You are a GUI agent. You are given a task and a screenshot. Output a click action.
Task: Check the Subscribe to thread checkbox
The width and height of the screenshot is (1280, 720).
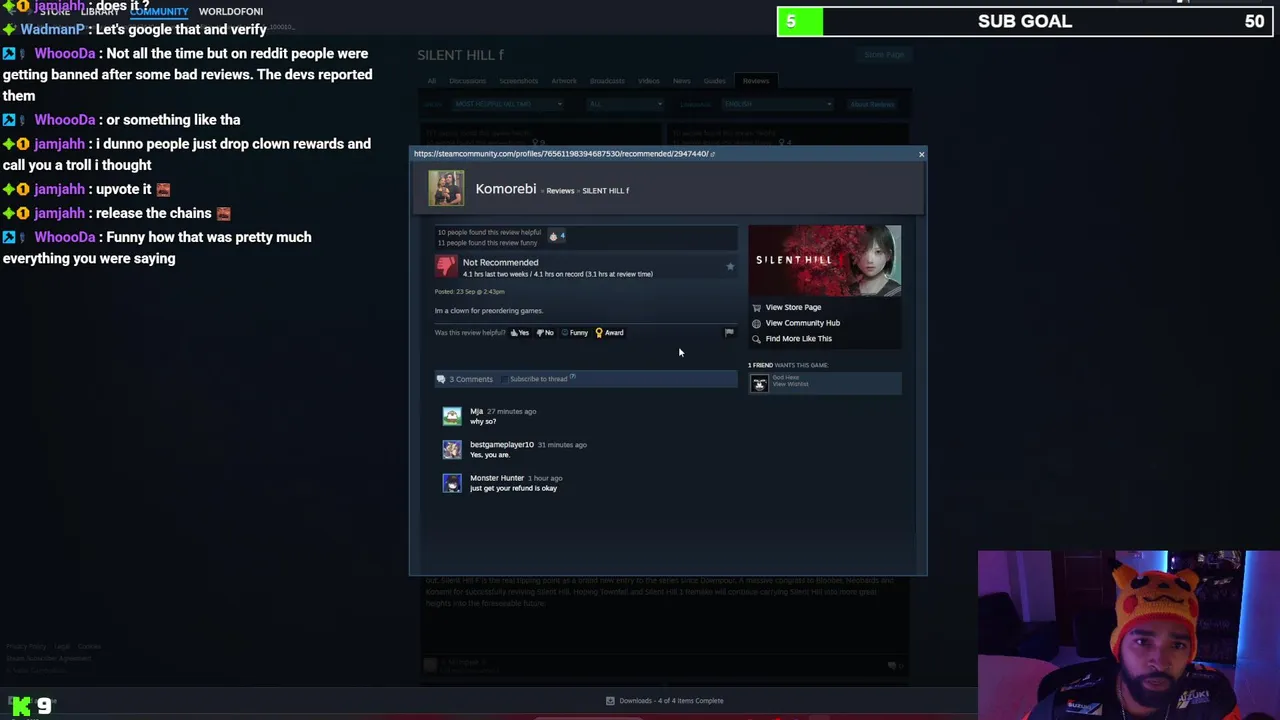pyautogui.click(x=504, y=379)
